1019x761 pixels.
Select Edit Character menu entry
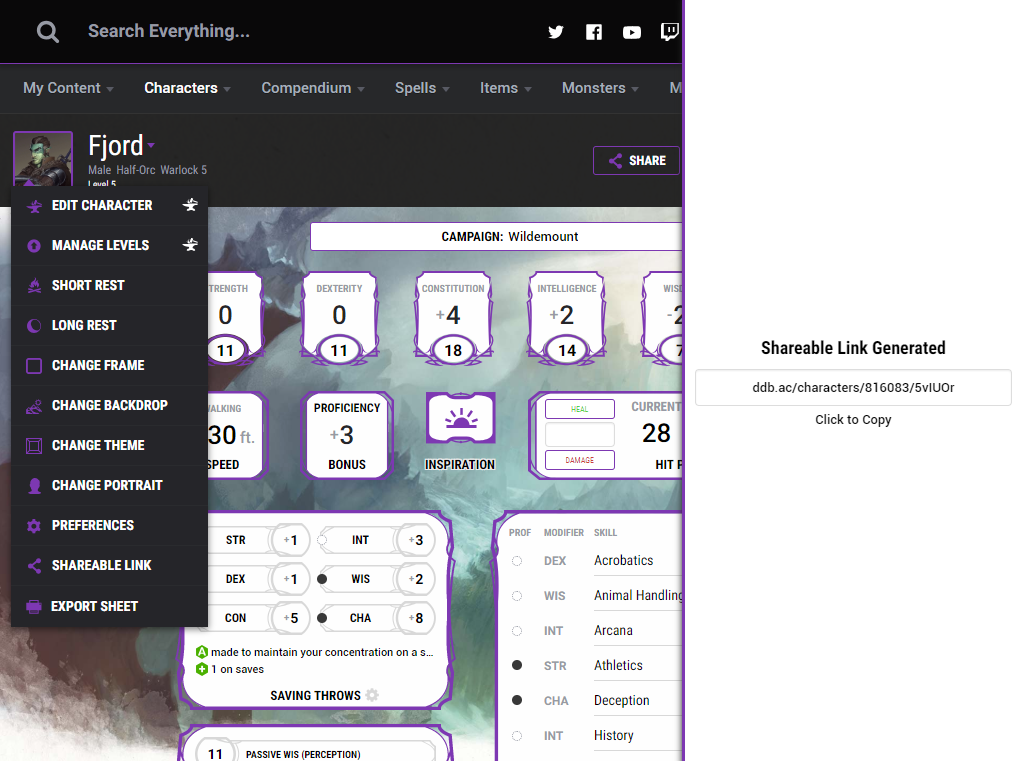(109, 205)
